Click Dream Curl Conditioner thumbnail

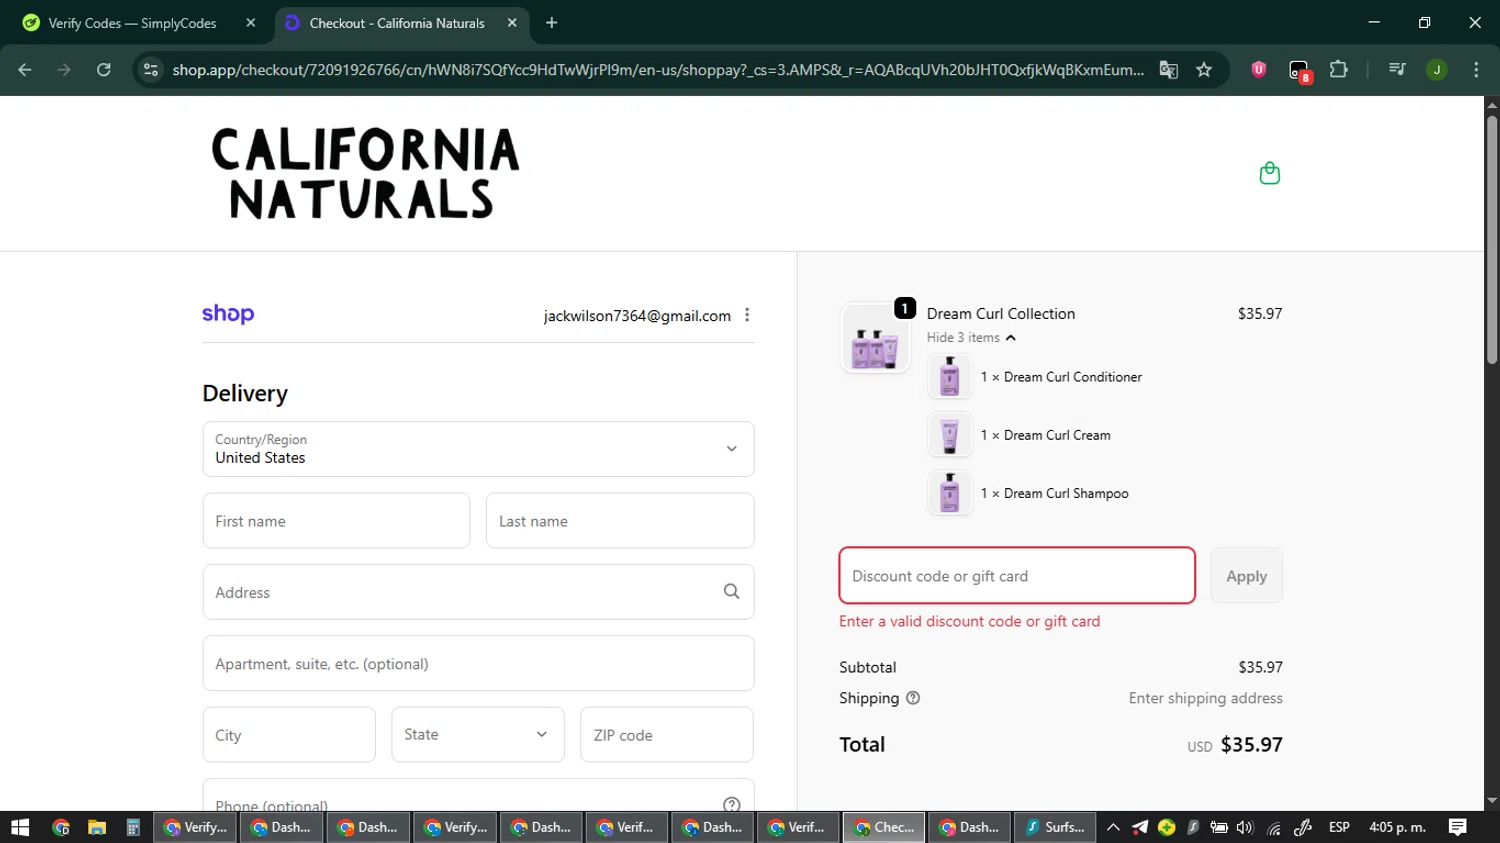[x=949, y=377]
